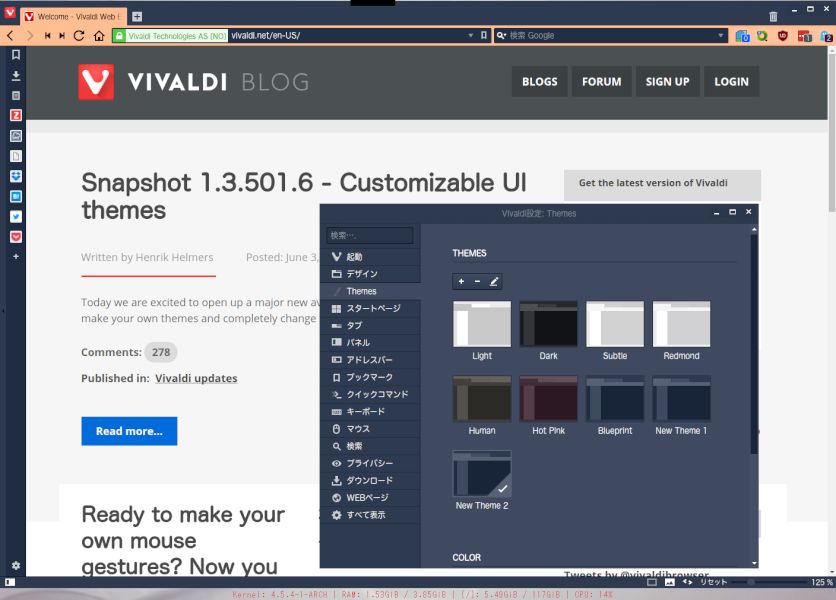Open the すべて表示 settings entry
Viewport: 836px width, 600px height.
370,515
